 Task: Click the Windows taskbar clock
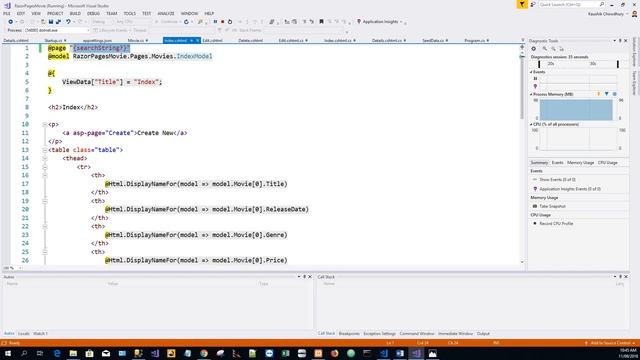[628, 353]
